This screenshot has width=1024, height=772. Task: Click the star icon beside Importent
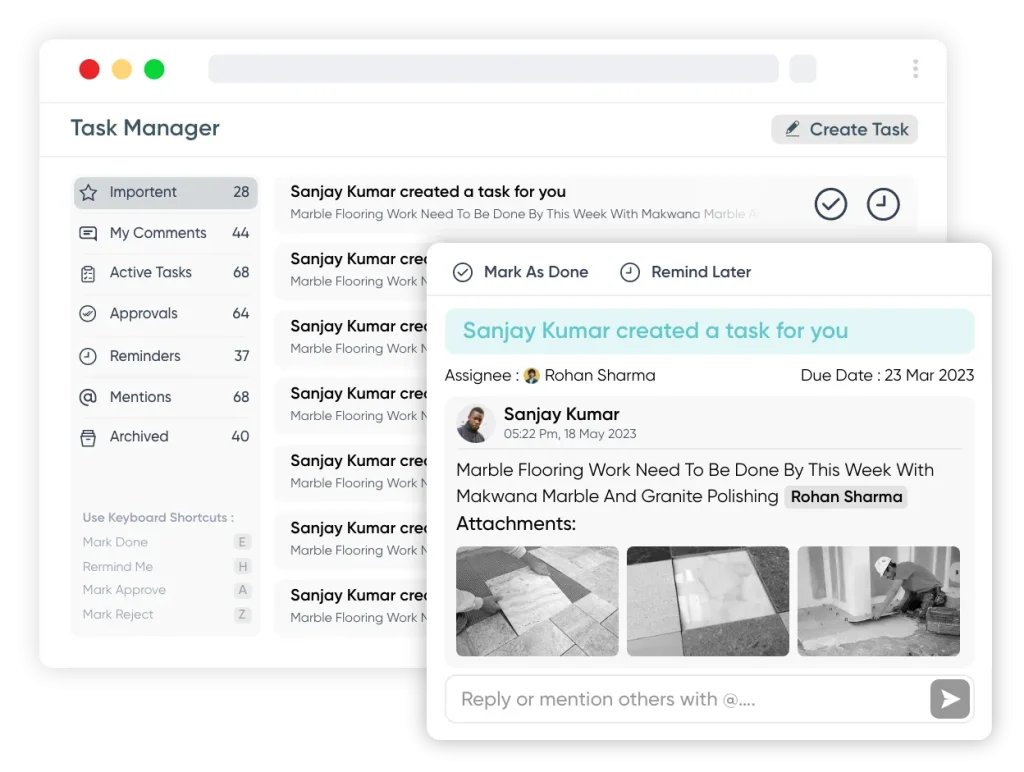[x=88, y=192]
